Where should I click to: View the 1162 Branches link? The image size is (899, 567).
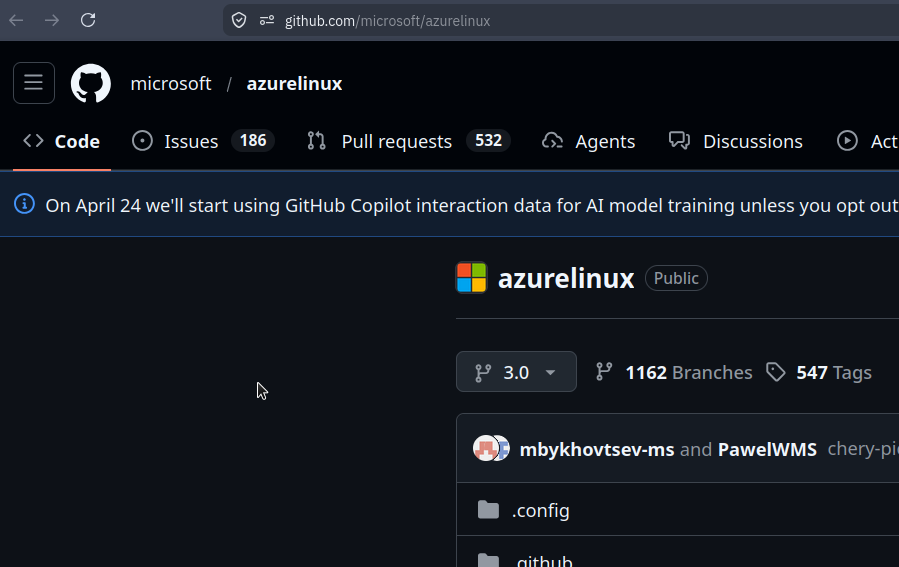click(674, 373)
